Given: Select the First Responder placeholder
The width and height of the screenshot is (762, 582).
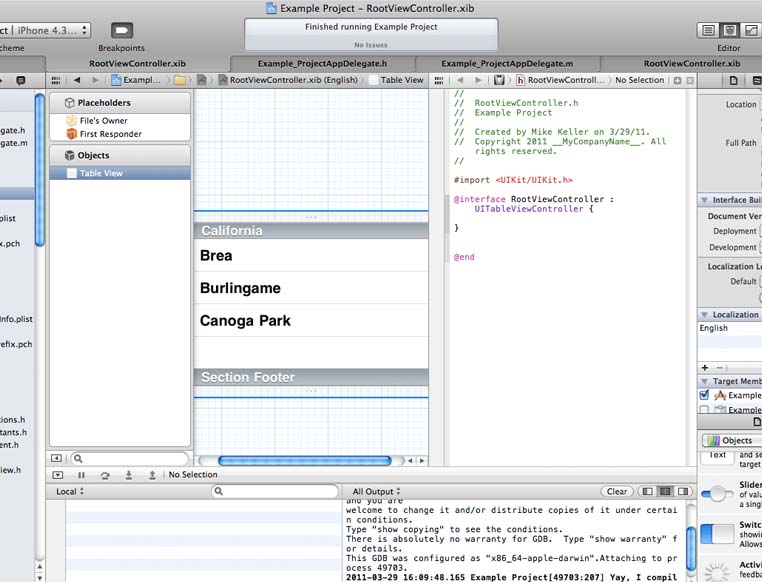Looking at the screenshot, I should [120, 134].
